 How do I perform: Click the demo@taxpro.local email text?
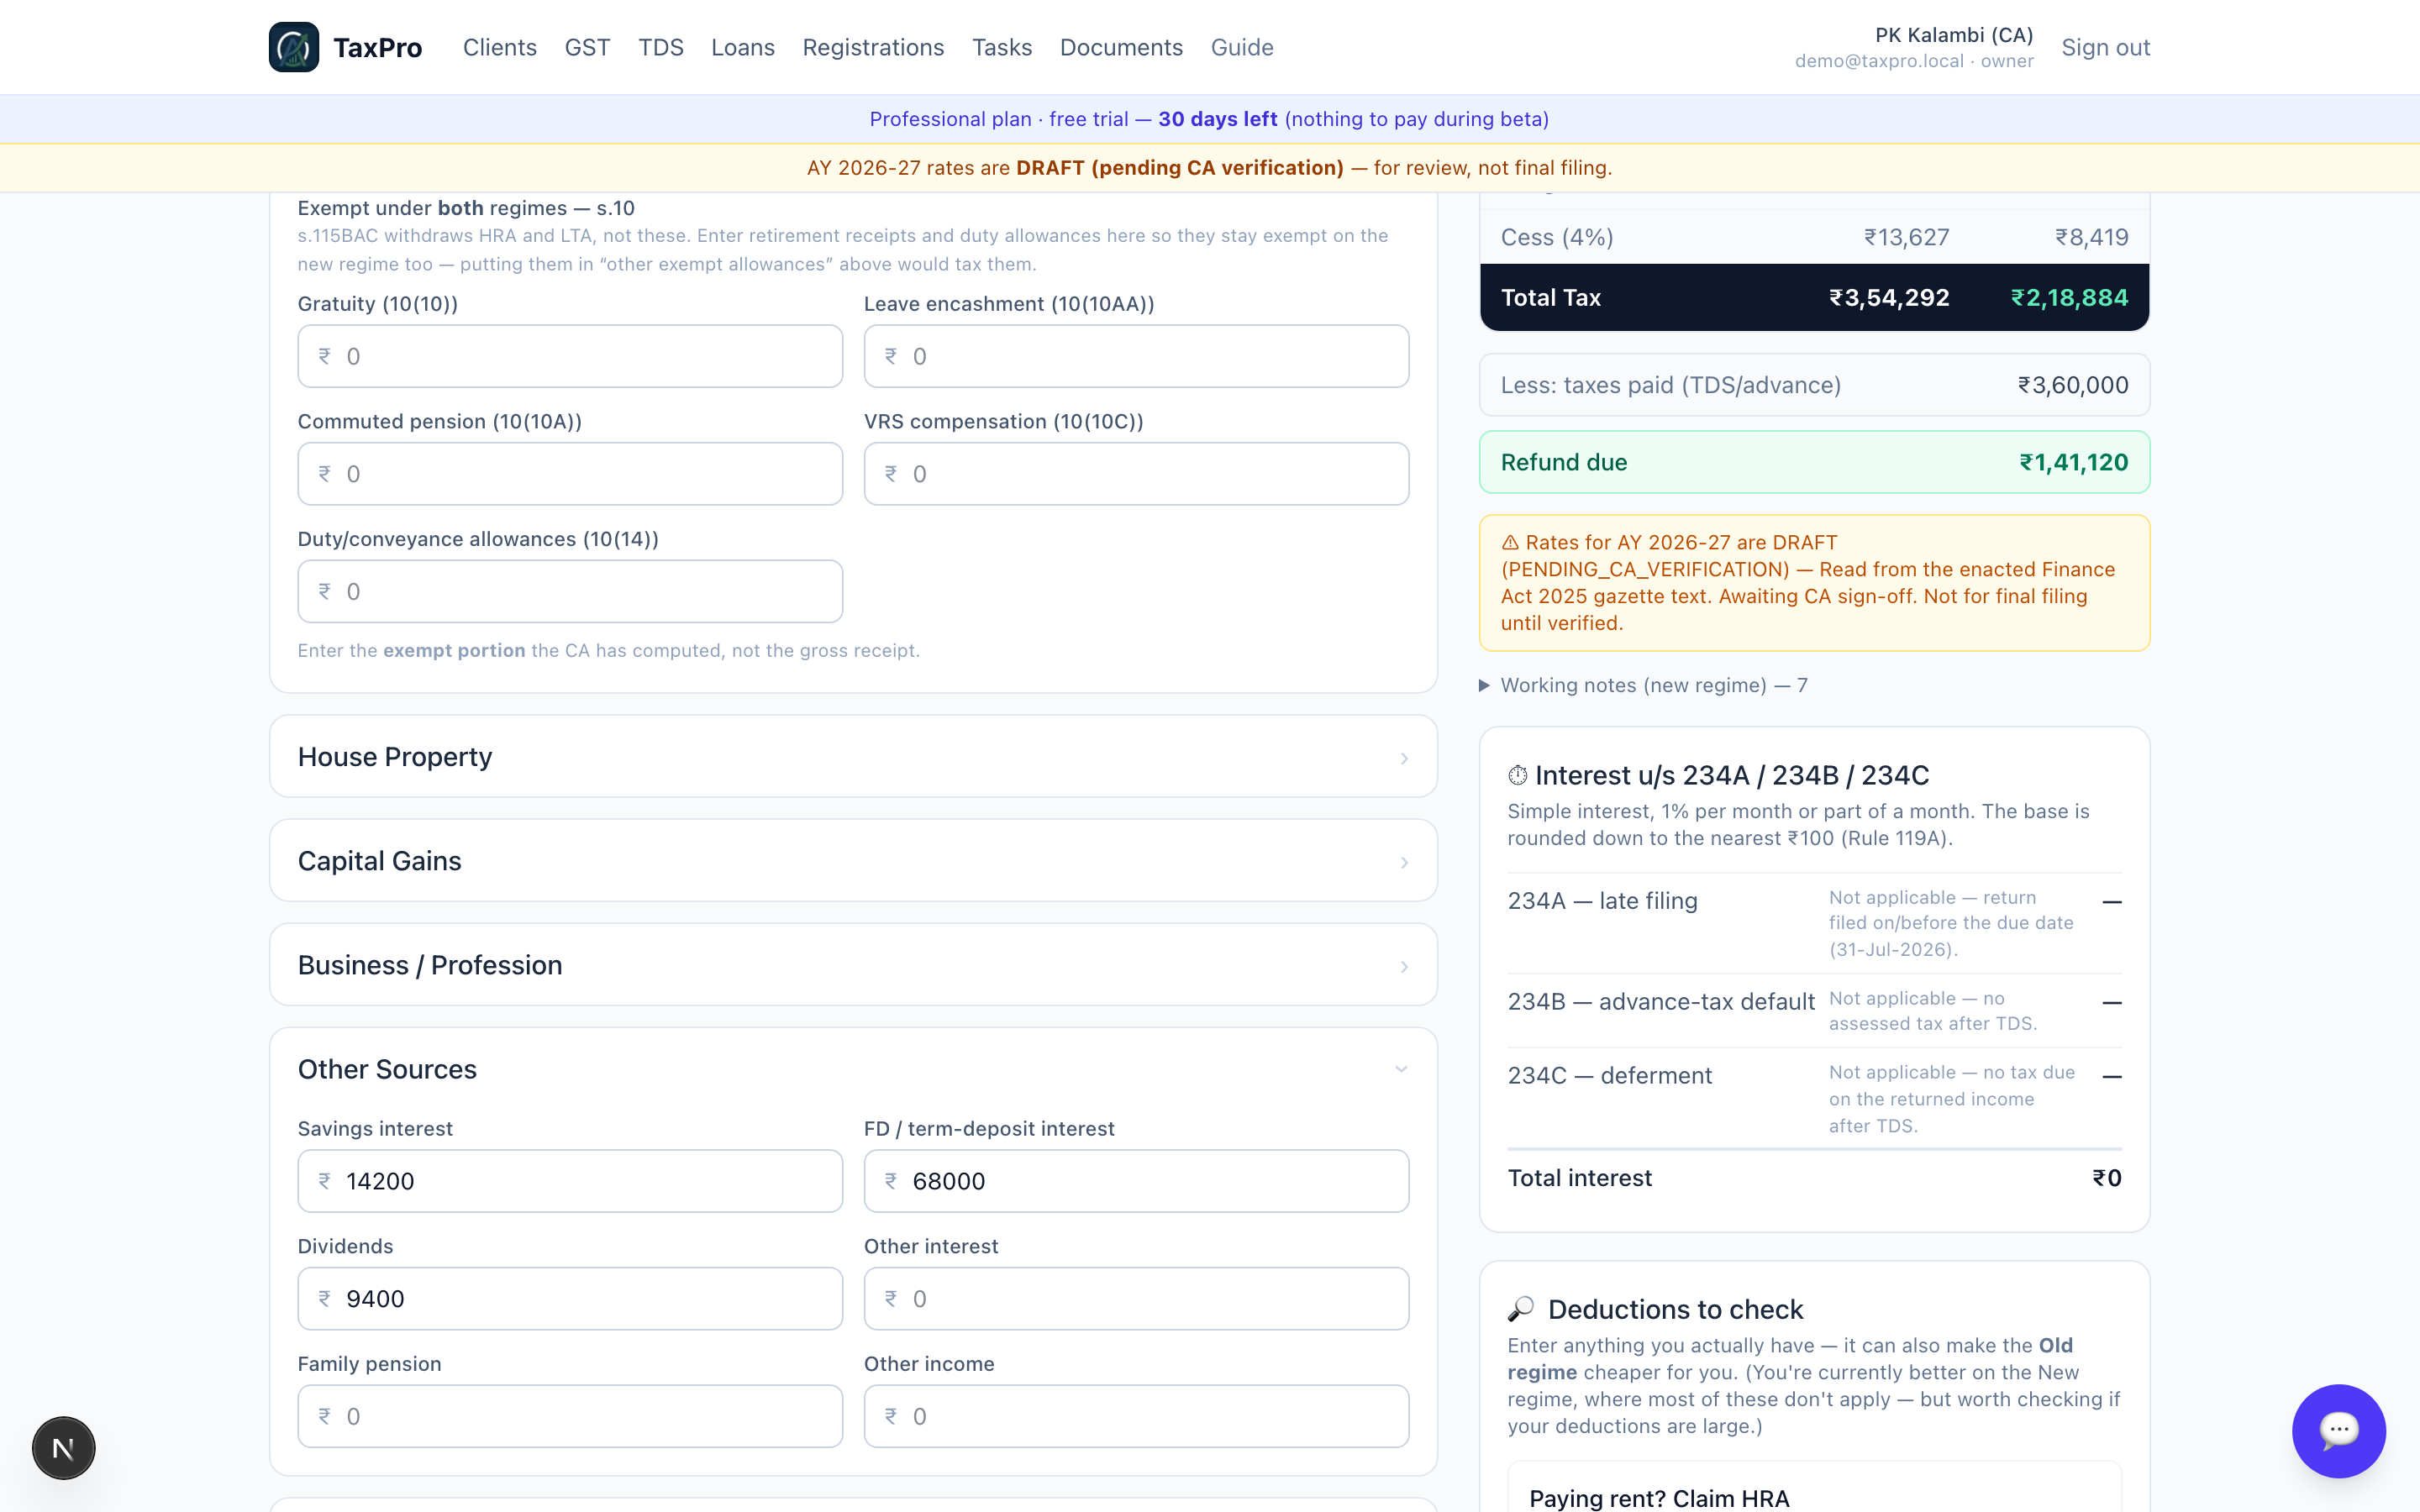point(1879,61)
